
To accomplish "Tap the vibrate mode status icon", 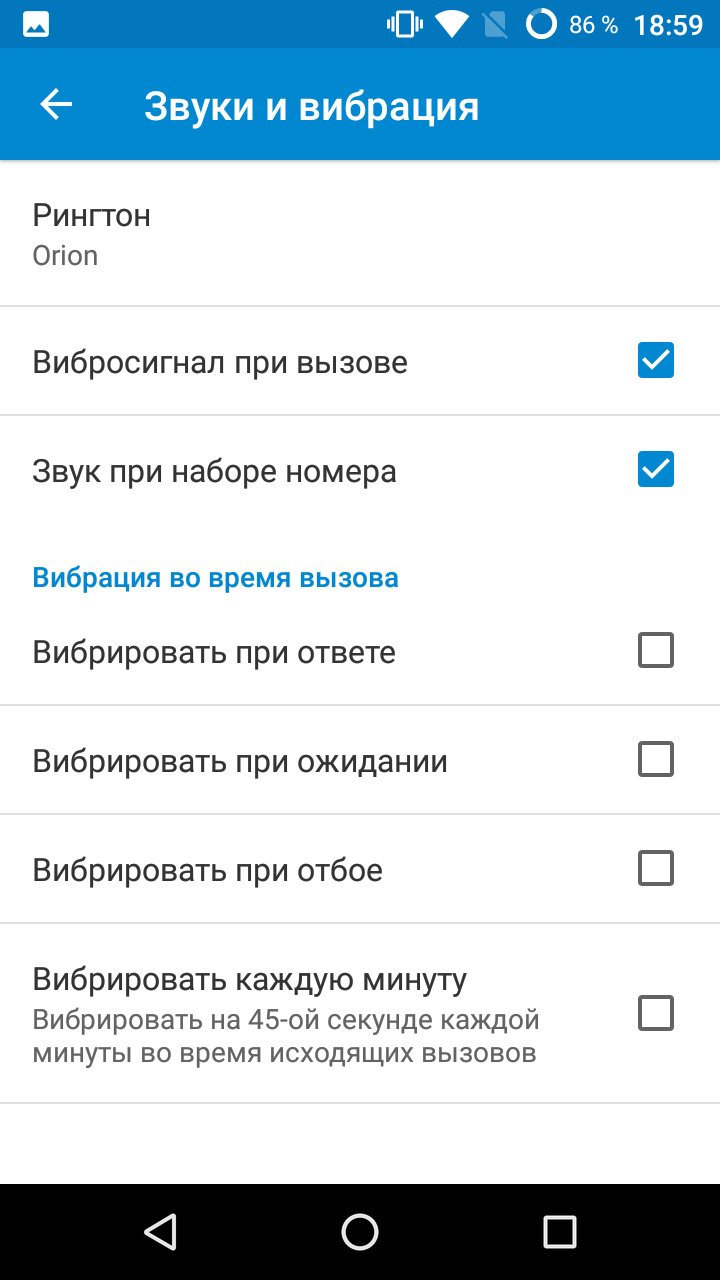I will [404, 24].
